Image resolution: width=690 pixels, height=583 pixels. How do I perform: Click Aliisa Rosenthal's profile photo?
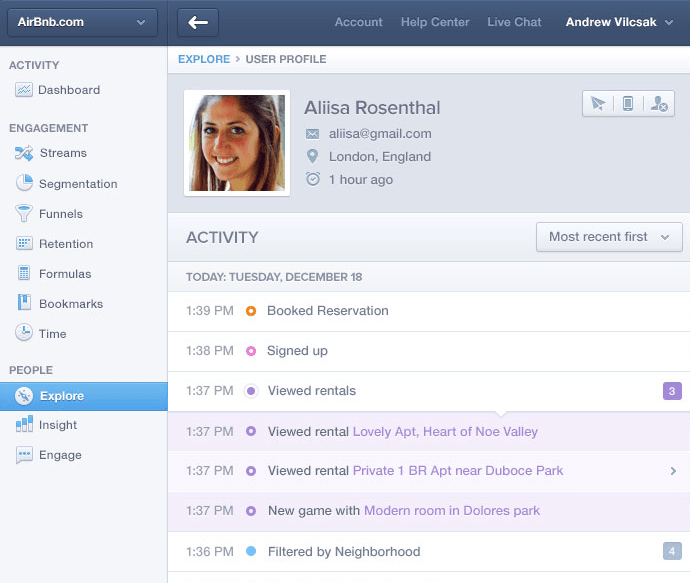pyautogui.click(x=237, y=143)
